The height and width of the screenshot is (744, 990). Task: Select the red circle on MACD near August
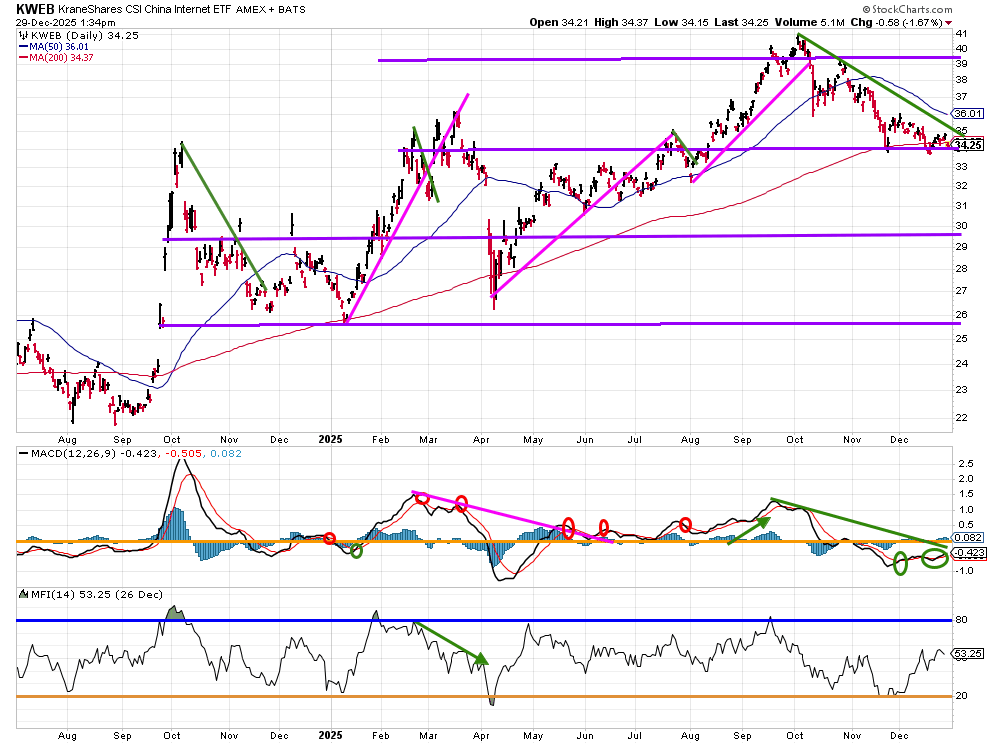click(x=686, y=524)
